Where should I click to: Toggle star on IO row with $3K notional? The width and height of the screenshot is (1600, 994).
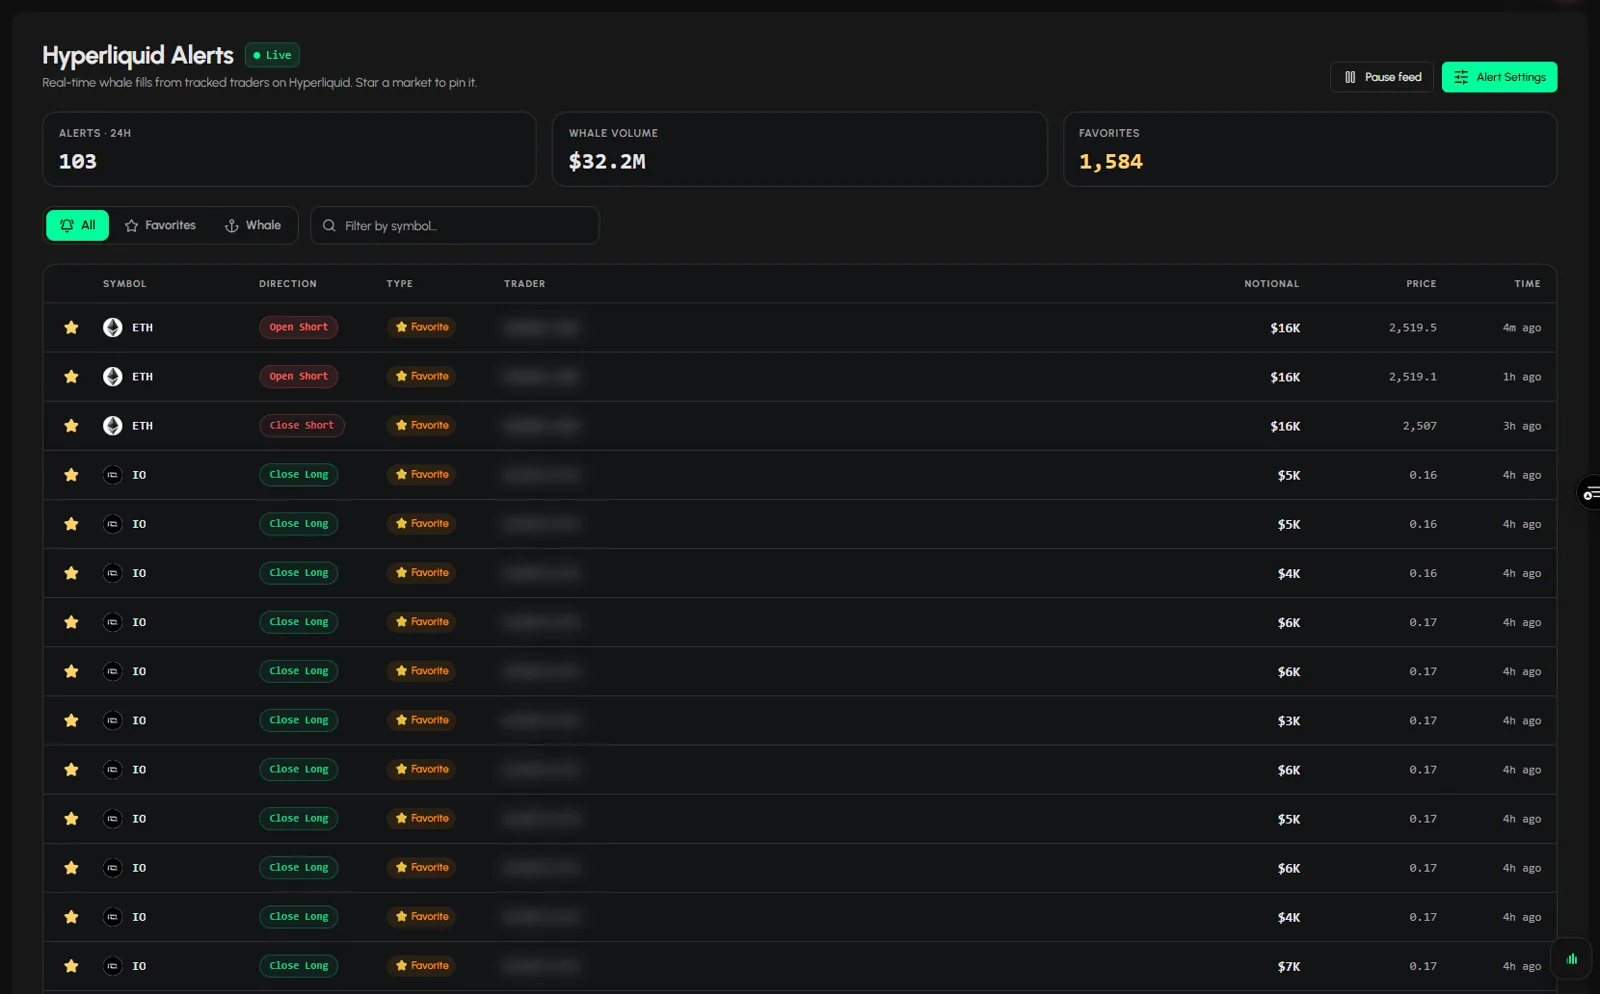tap(71, 720)
